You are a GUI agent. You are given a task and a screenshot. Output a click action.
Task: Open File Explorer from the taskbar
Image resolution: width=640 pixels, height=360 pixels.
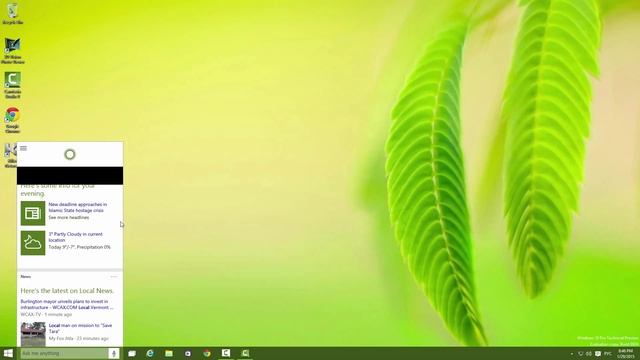169,353
